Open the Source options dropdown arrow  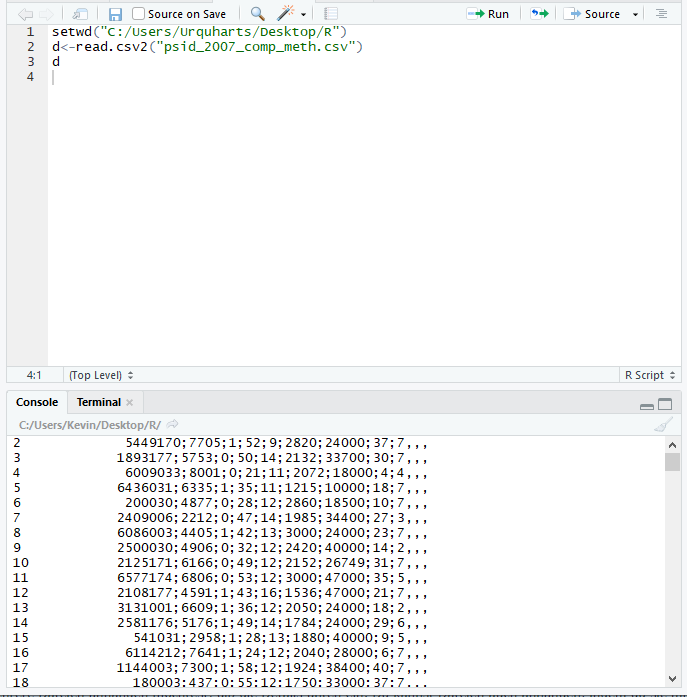point(635,14)
